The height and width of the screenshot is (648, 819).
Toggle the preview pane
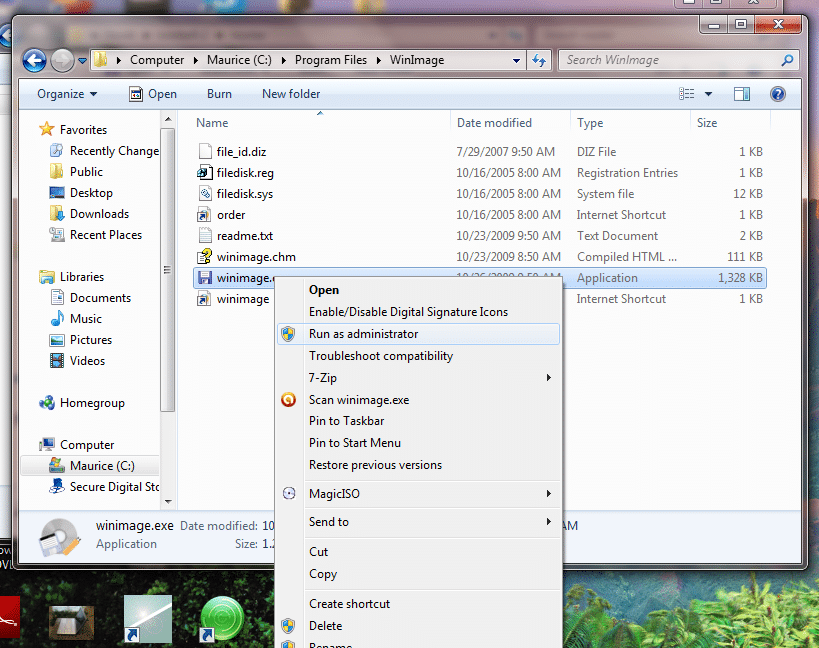point(742,94)
